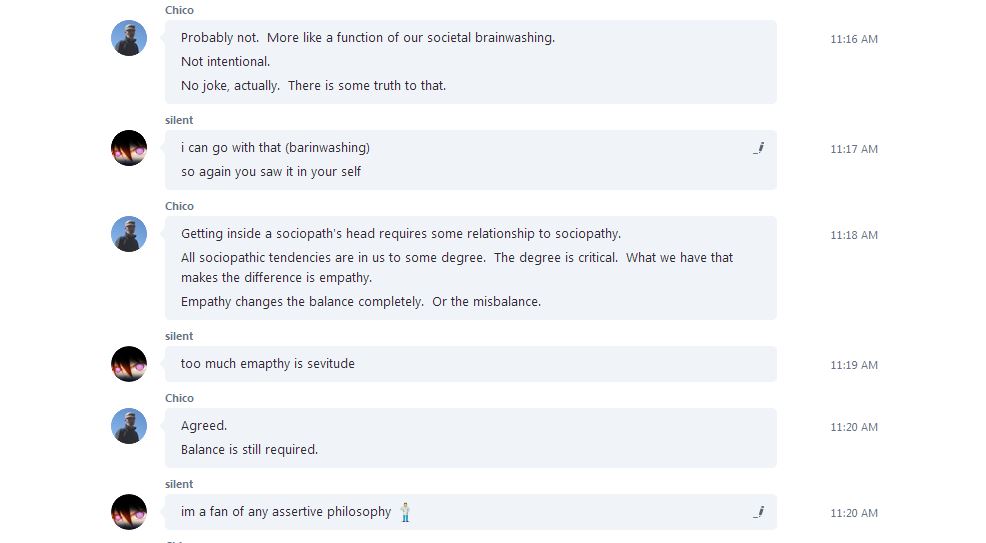The height and width of the screenshot is (543, 986).
Task: Click the 'silent' name above barinwashing message
Action: (x=179, y=120)
